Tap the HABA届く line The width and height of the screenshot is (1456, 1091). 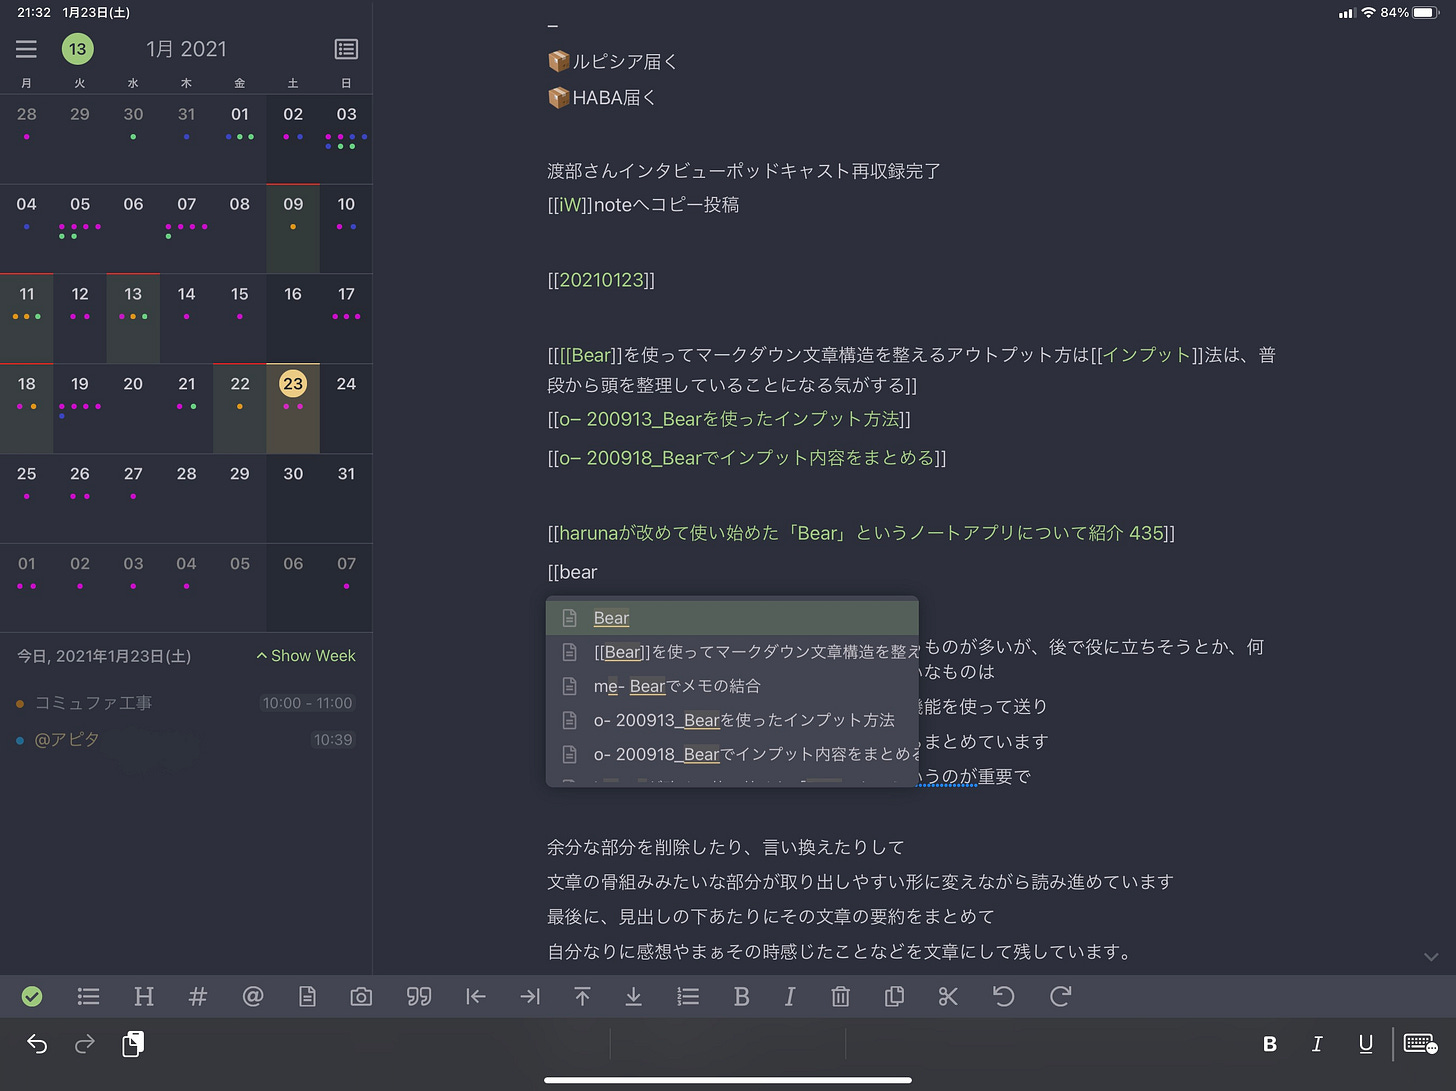(602, 98)
